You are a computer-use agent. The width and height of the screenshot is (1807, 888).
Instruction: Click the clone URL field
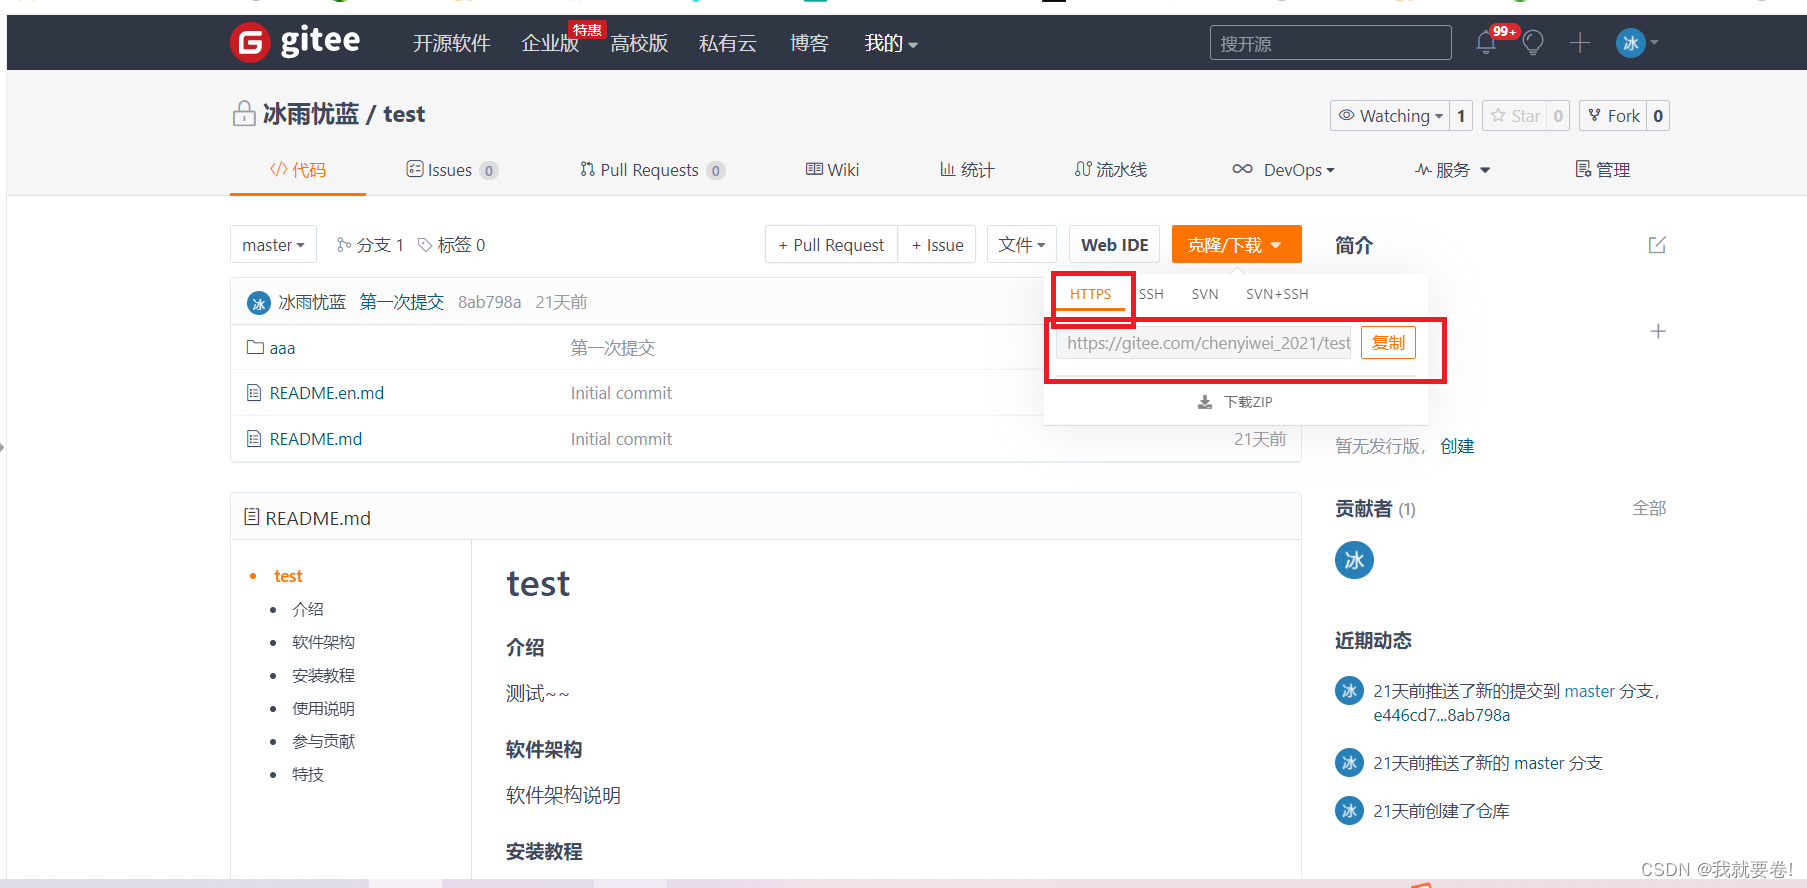click(x=1204, y=343)
